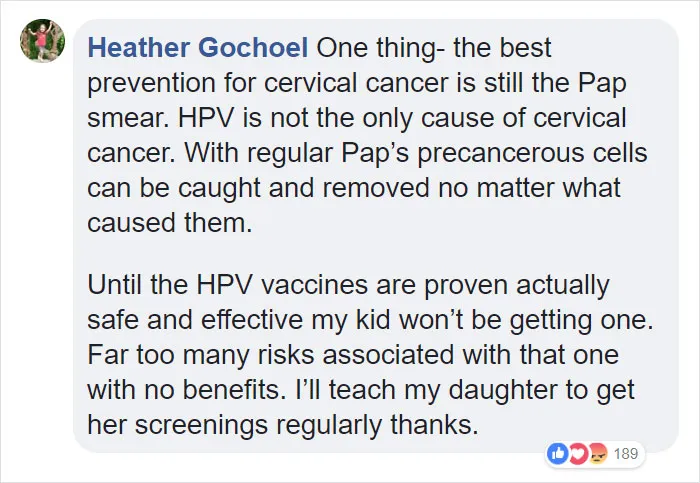This screenshot has width=700, height=483.
Task: Click the blue thumbs-up Like reaction icon
Action: click(558, 454)
